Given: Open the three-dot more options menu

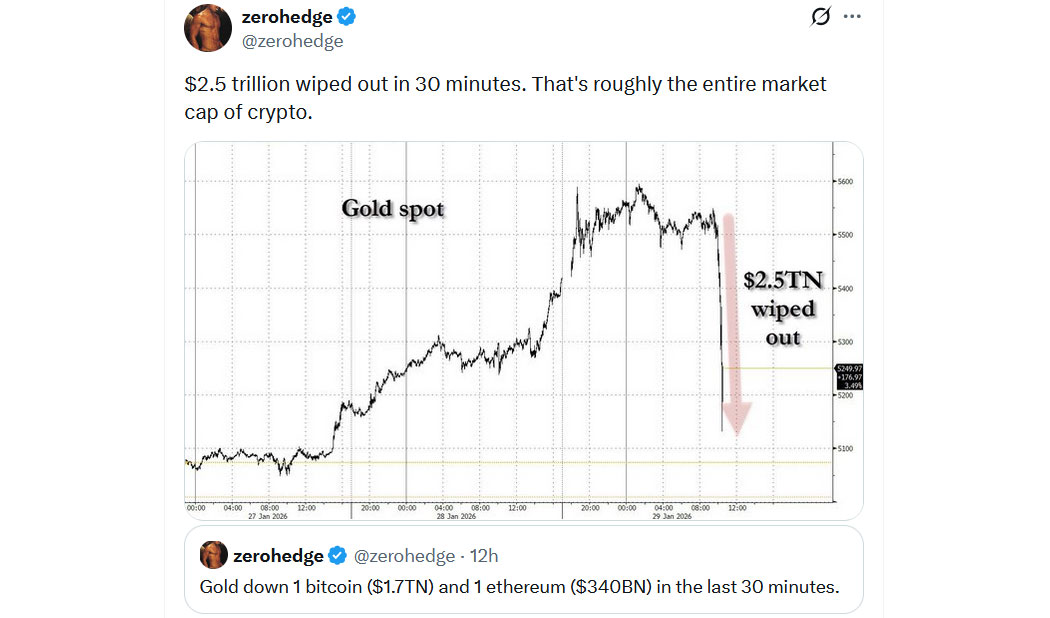Looking at the screenshot, I should tap(852, 17).
